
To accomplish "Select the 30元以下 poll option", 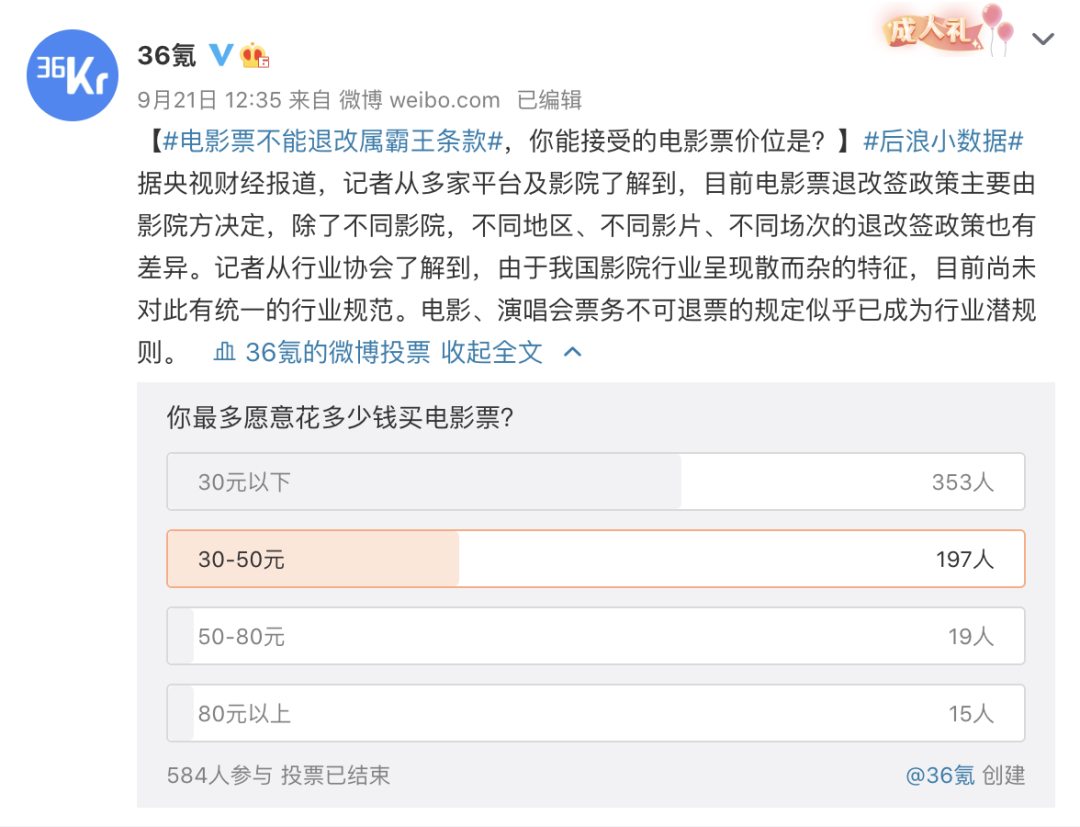I will (595, 482).
